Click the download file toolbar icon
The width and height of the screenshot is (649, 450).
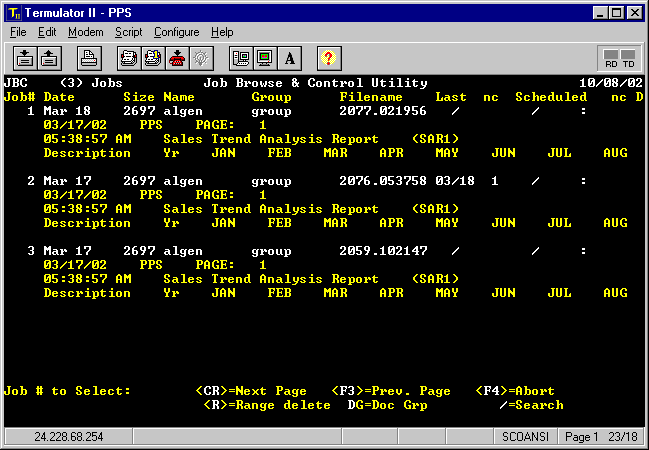pyautogui.click(x=25, y=58)
